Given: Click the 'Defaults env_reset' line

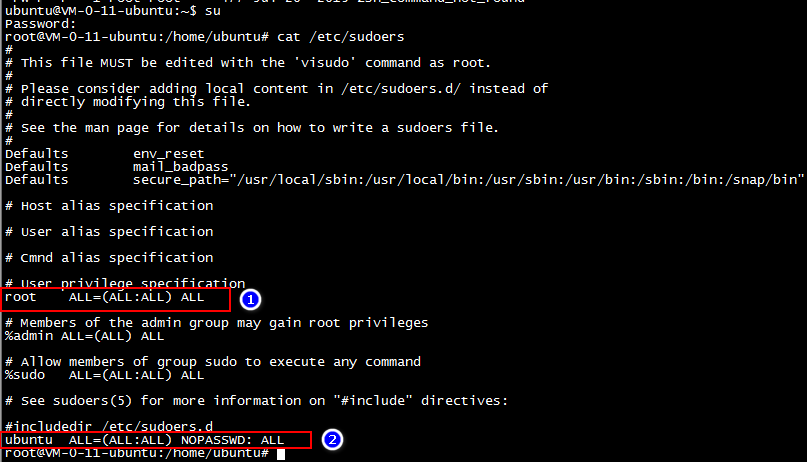Looking at the screenshot, I should pos(104,154).
